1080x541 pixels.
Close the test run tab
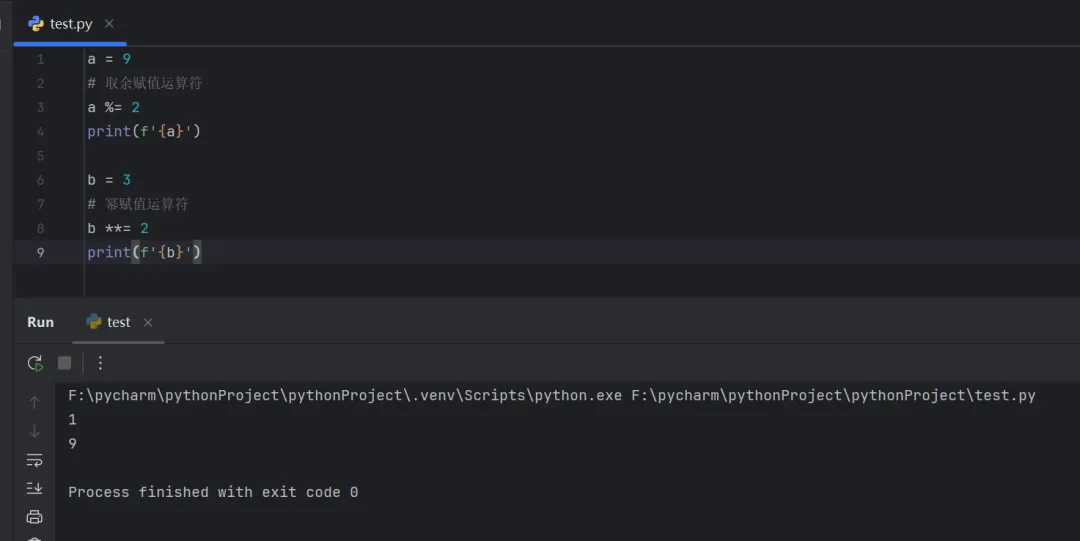tap(148, 322)
